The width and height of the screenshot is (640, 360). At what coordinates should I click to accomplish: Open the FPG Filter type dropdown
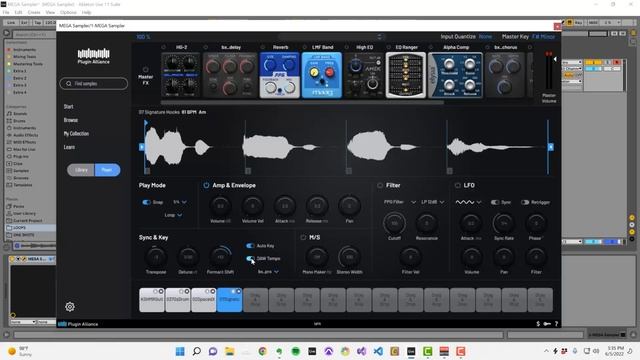tap(400, 202)
